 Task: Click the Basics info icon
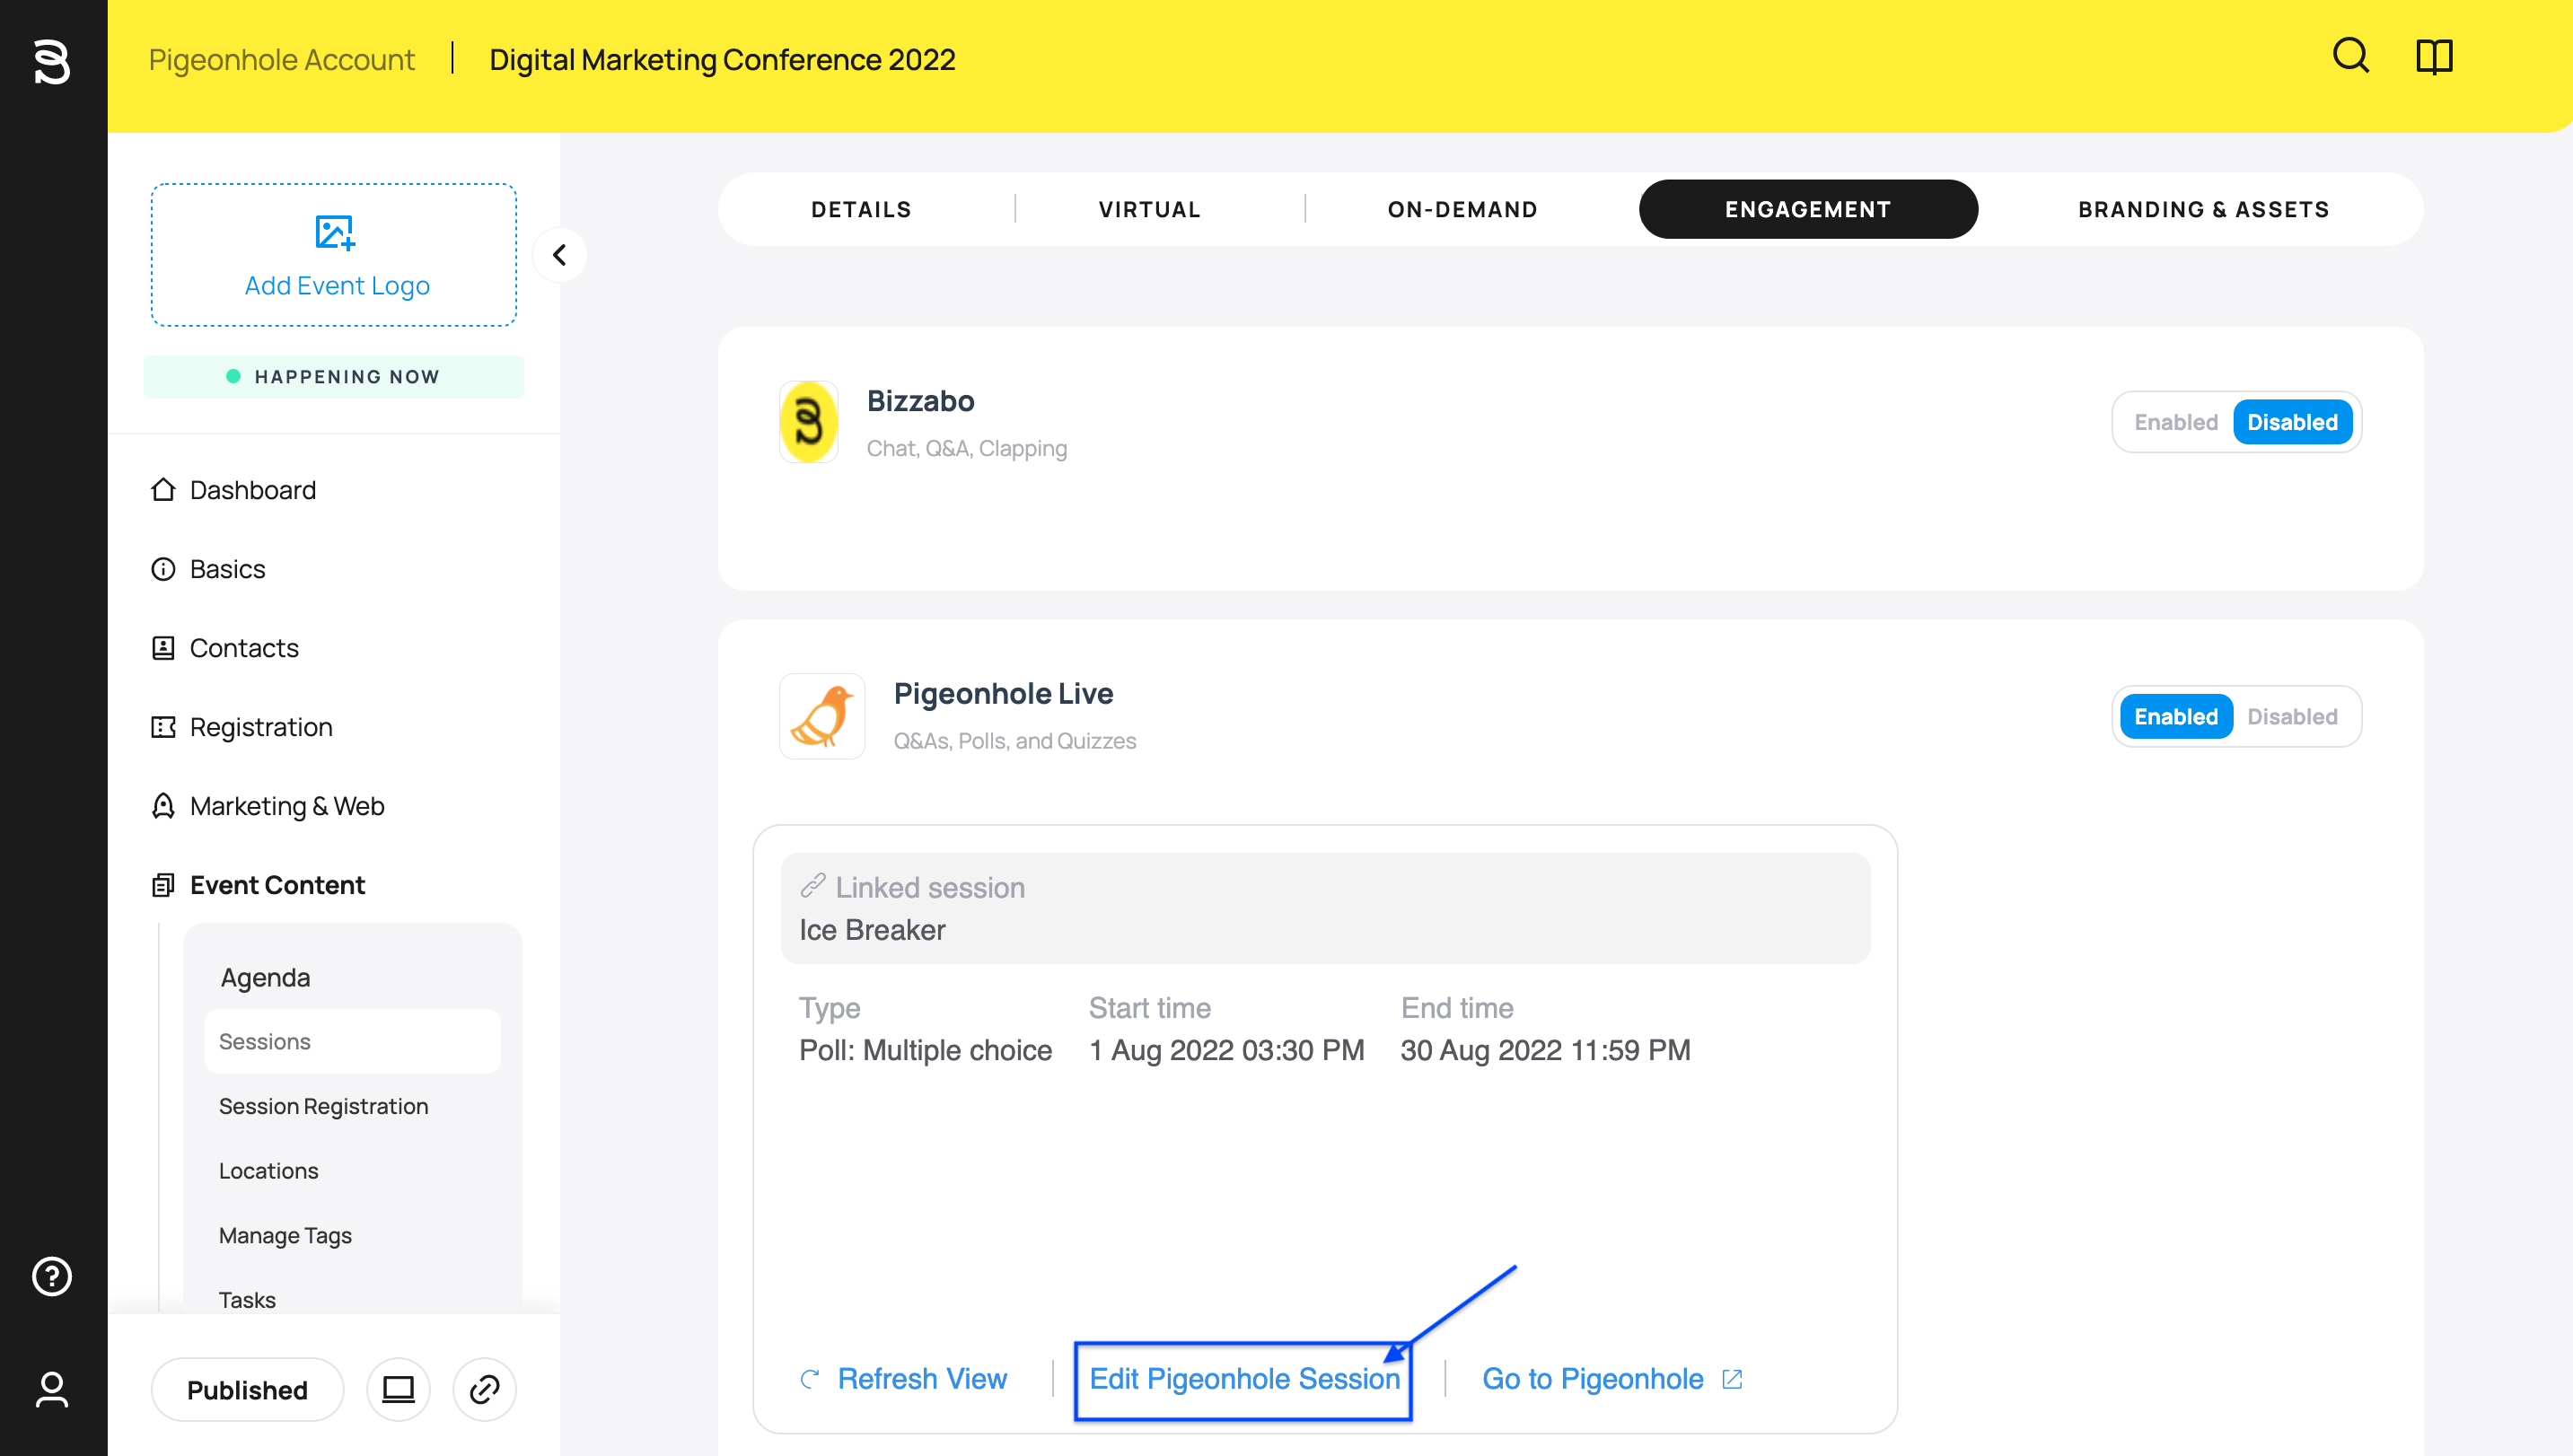(x=163, y=569)
